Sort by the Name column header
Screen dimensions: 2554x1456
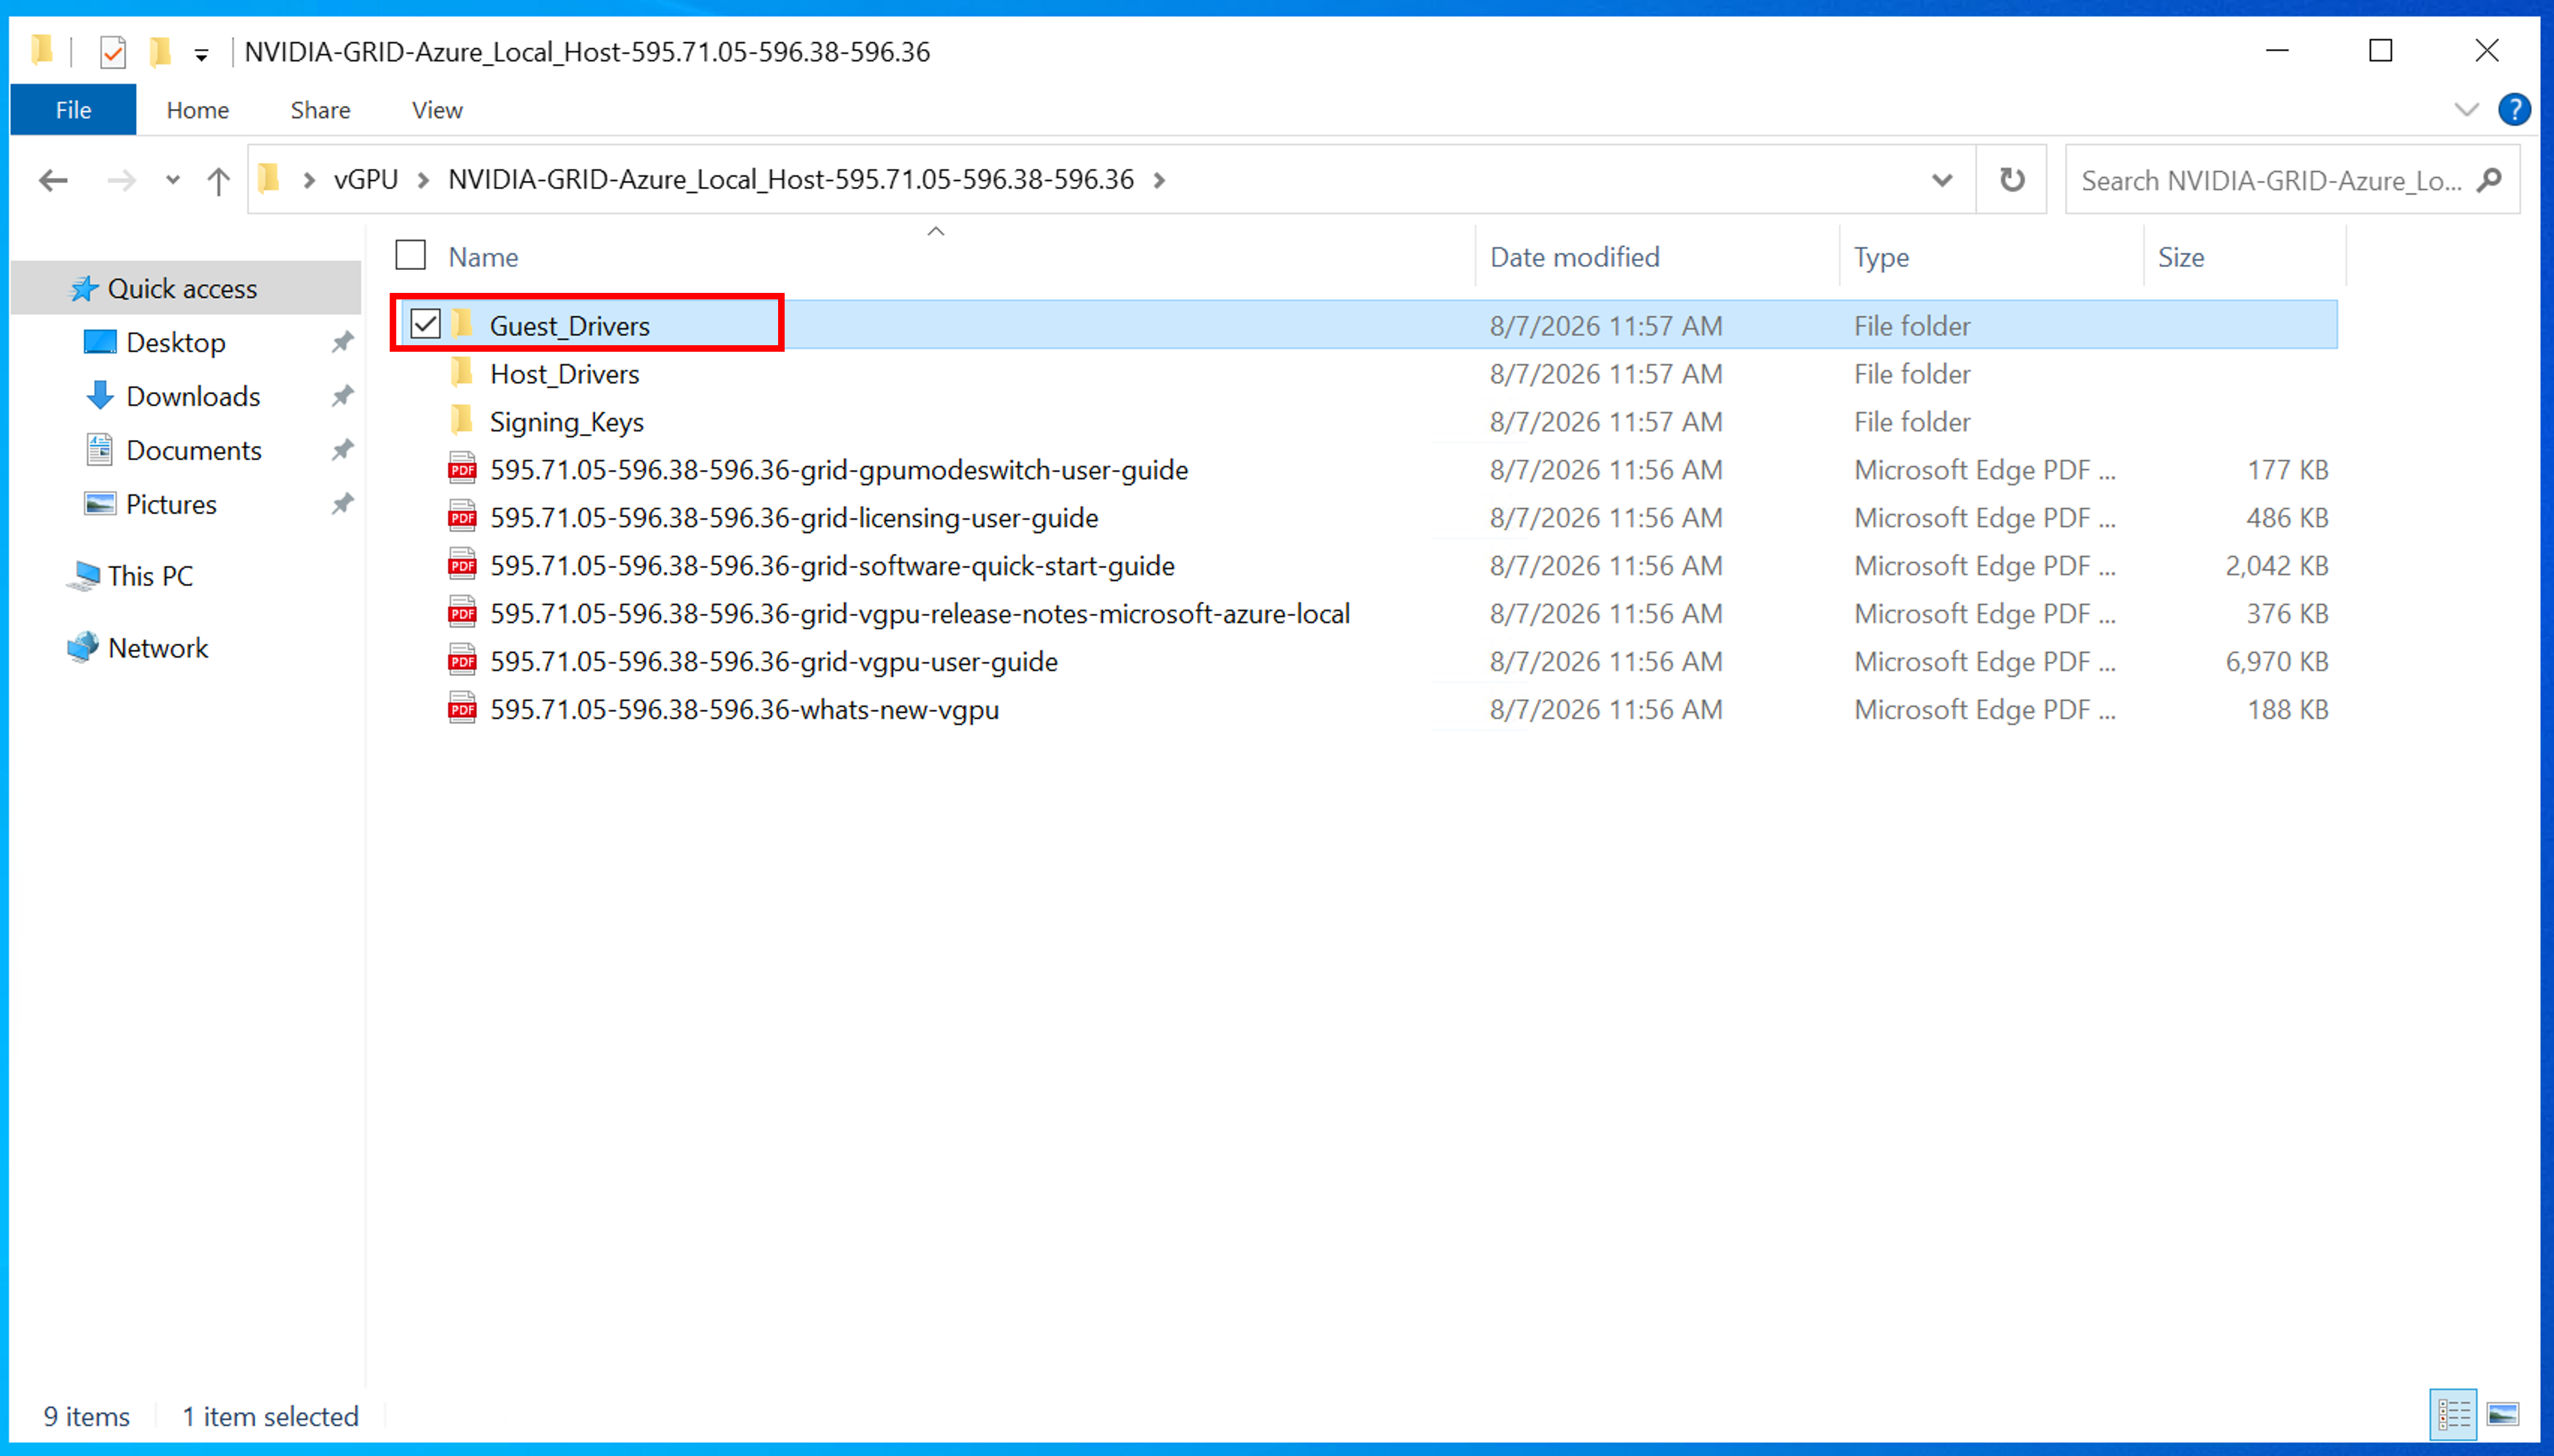pos(483,257)
